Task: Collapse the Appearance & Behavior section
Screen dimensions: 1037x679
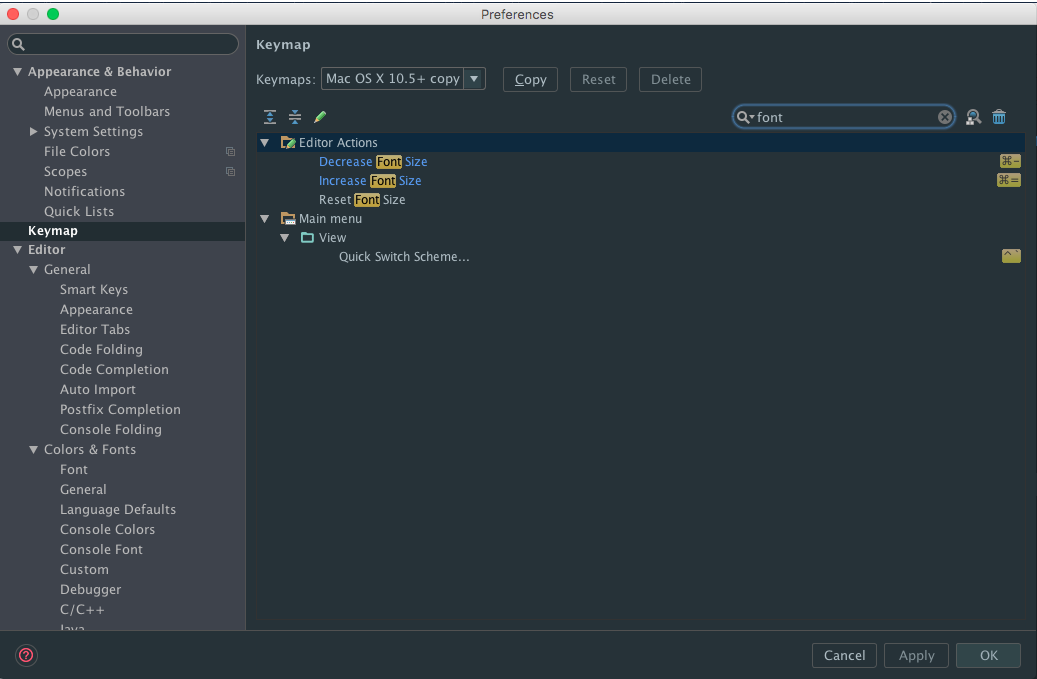Action: (18, 71)
